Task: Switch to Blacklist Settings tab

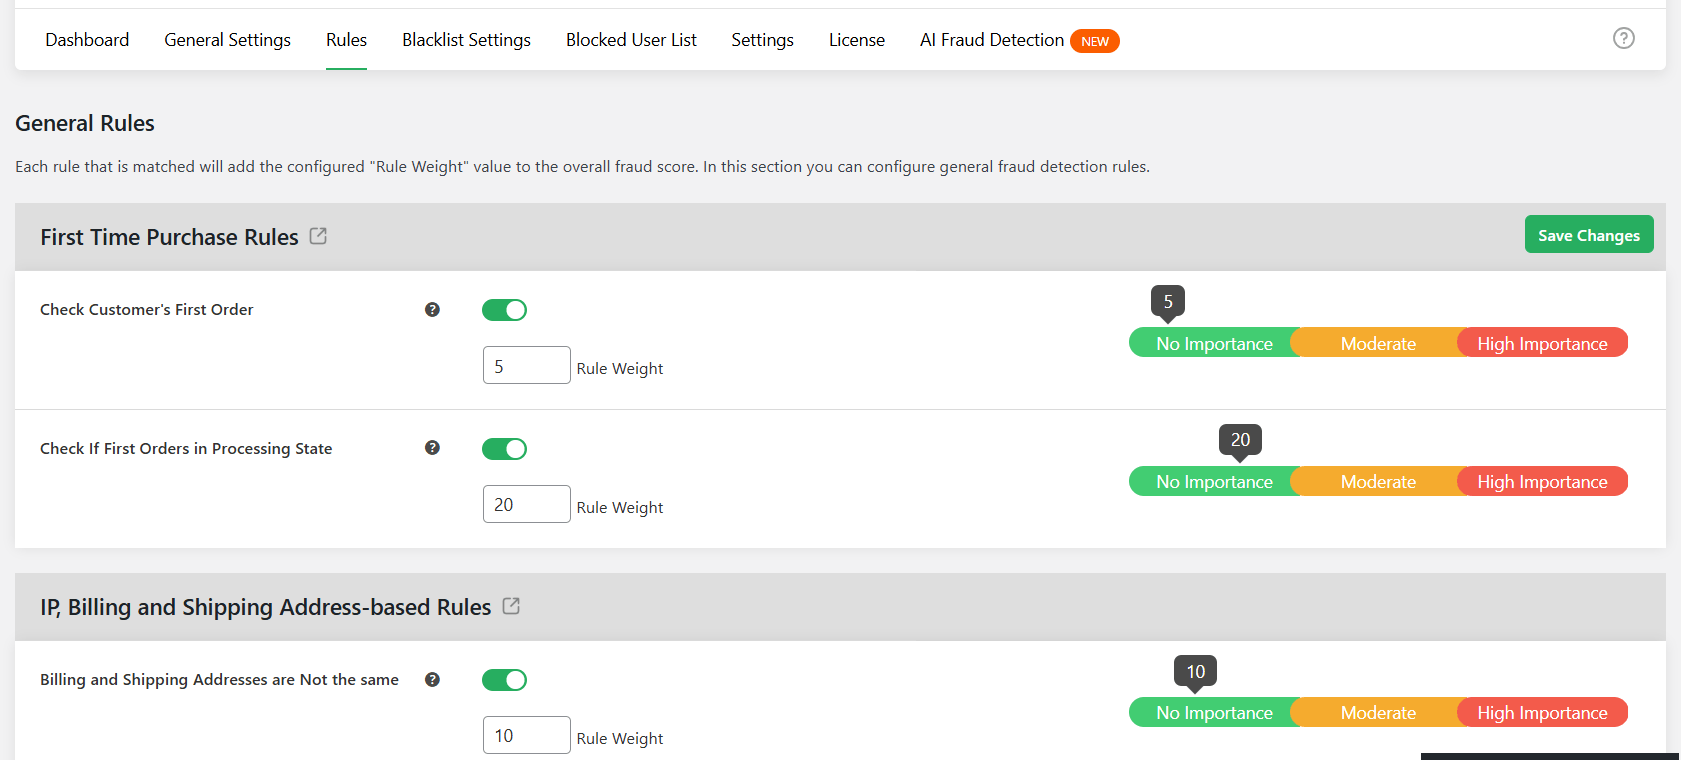Action: tap(466, 40)
